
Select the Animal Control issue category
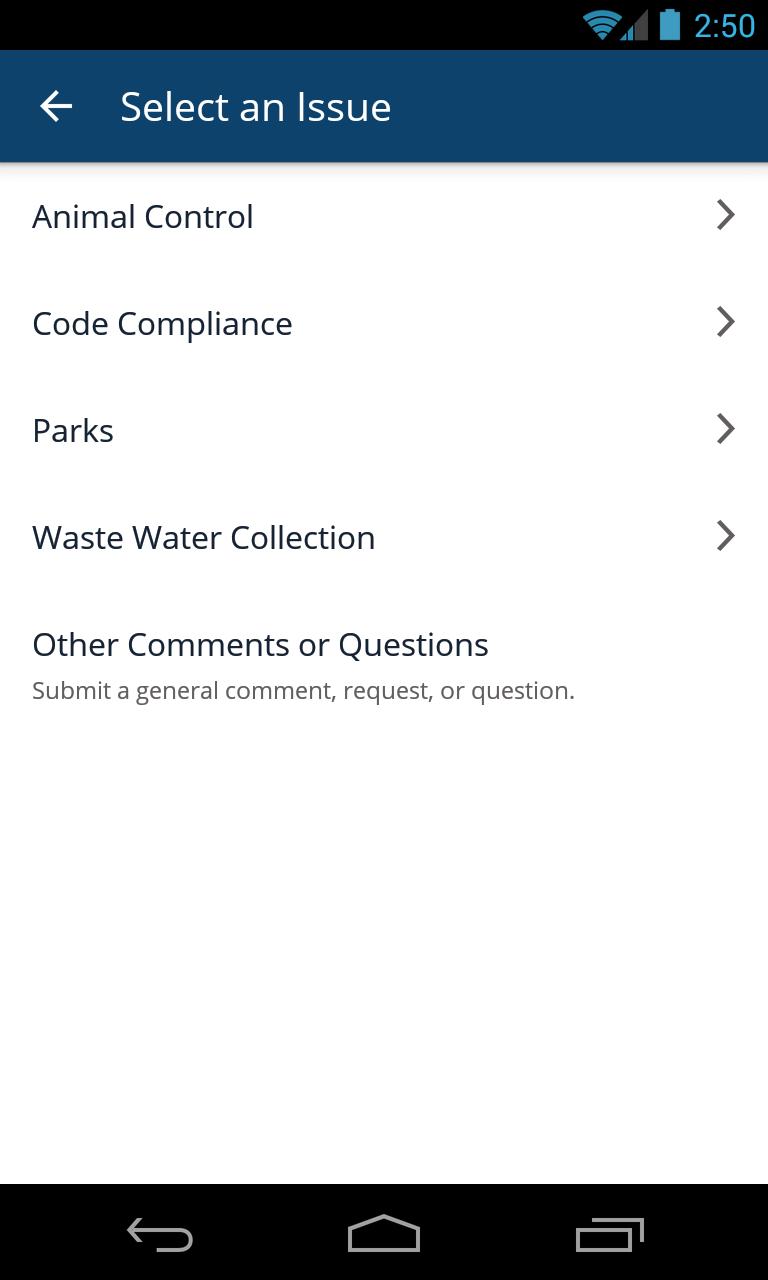(384, 216)
